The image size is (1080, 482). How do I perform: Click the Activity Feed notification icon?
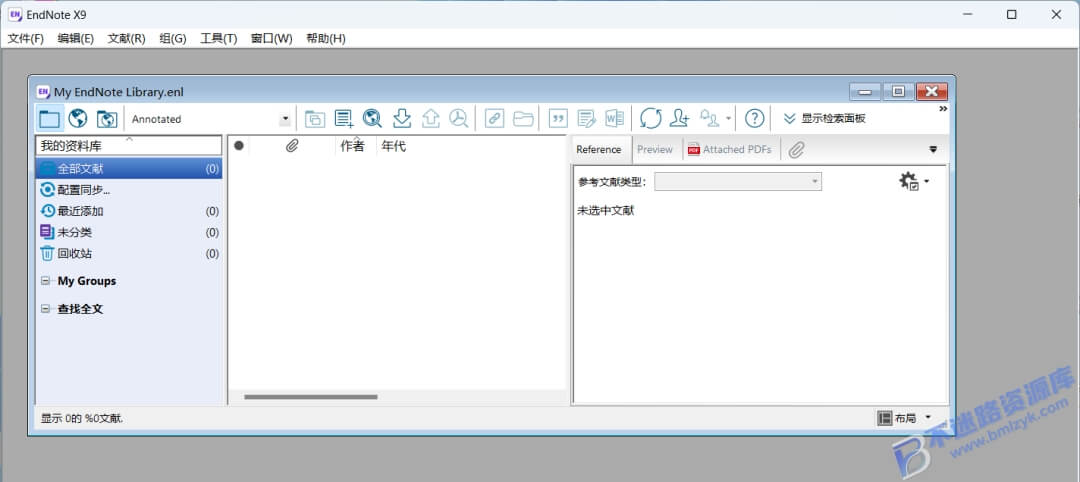(x=709, y=118)
